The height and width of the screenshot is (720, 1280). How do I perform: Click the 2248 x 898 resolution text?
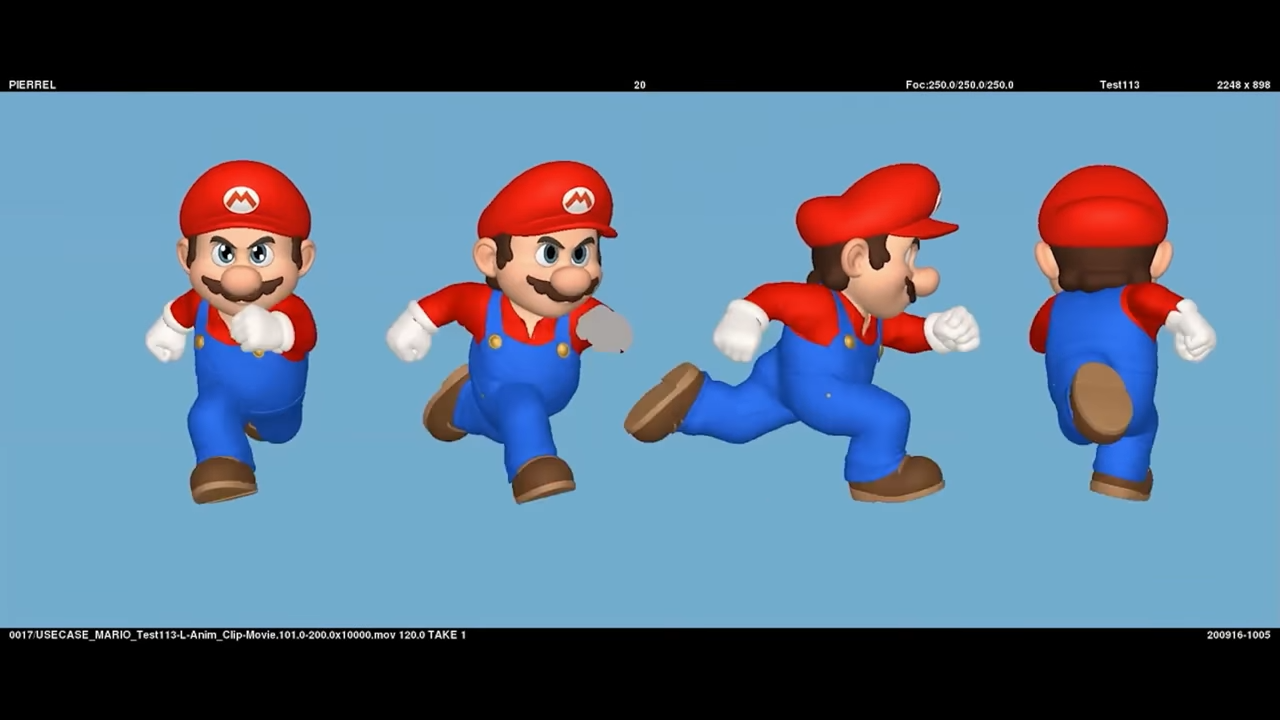point(1243,85)
